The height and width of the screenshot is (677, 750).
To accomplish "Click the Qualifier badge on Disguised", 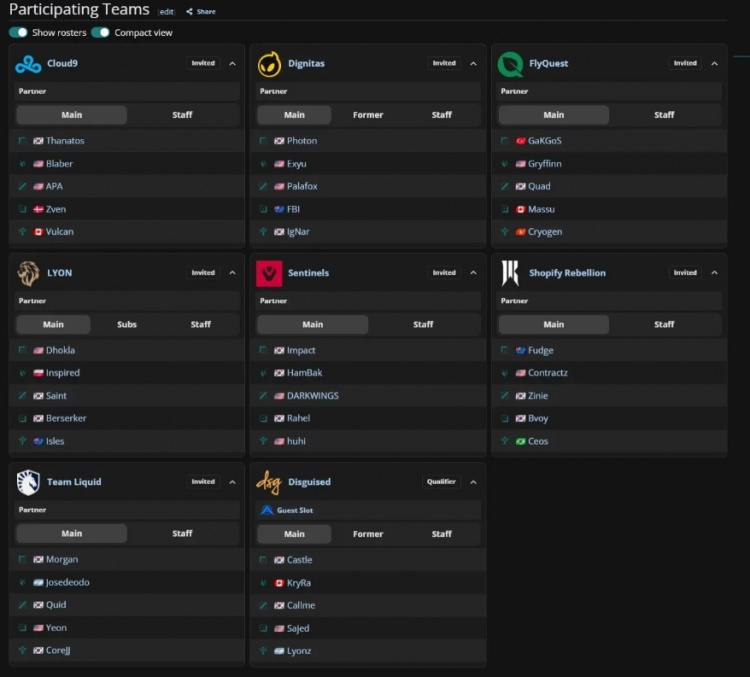I will 441,482.
